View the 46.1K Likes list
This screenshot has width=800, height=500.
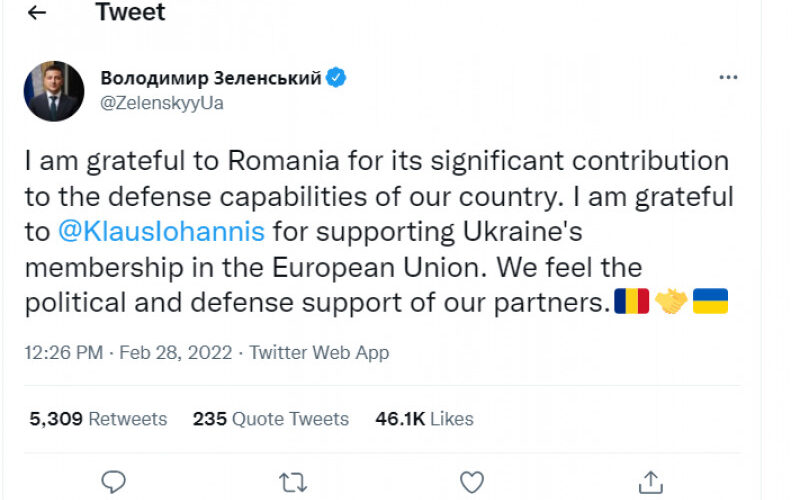[x=424, y=419]
